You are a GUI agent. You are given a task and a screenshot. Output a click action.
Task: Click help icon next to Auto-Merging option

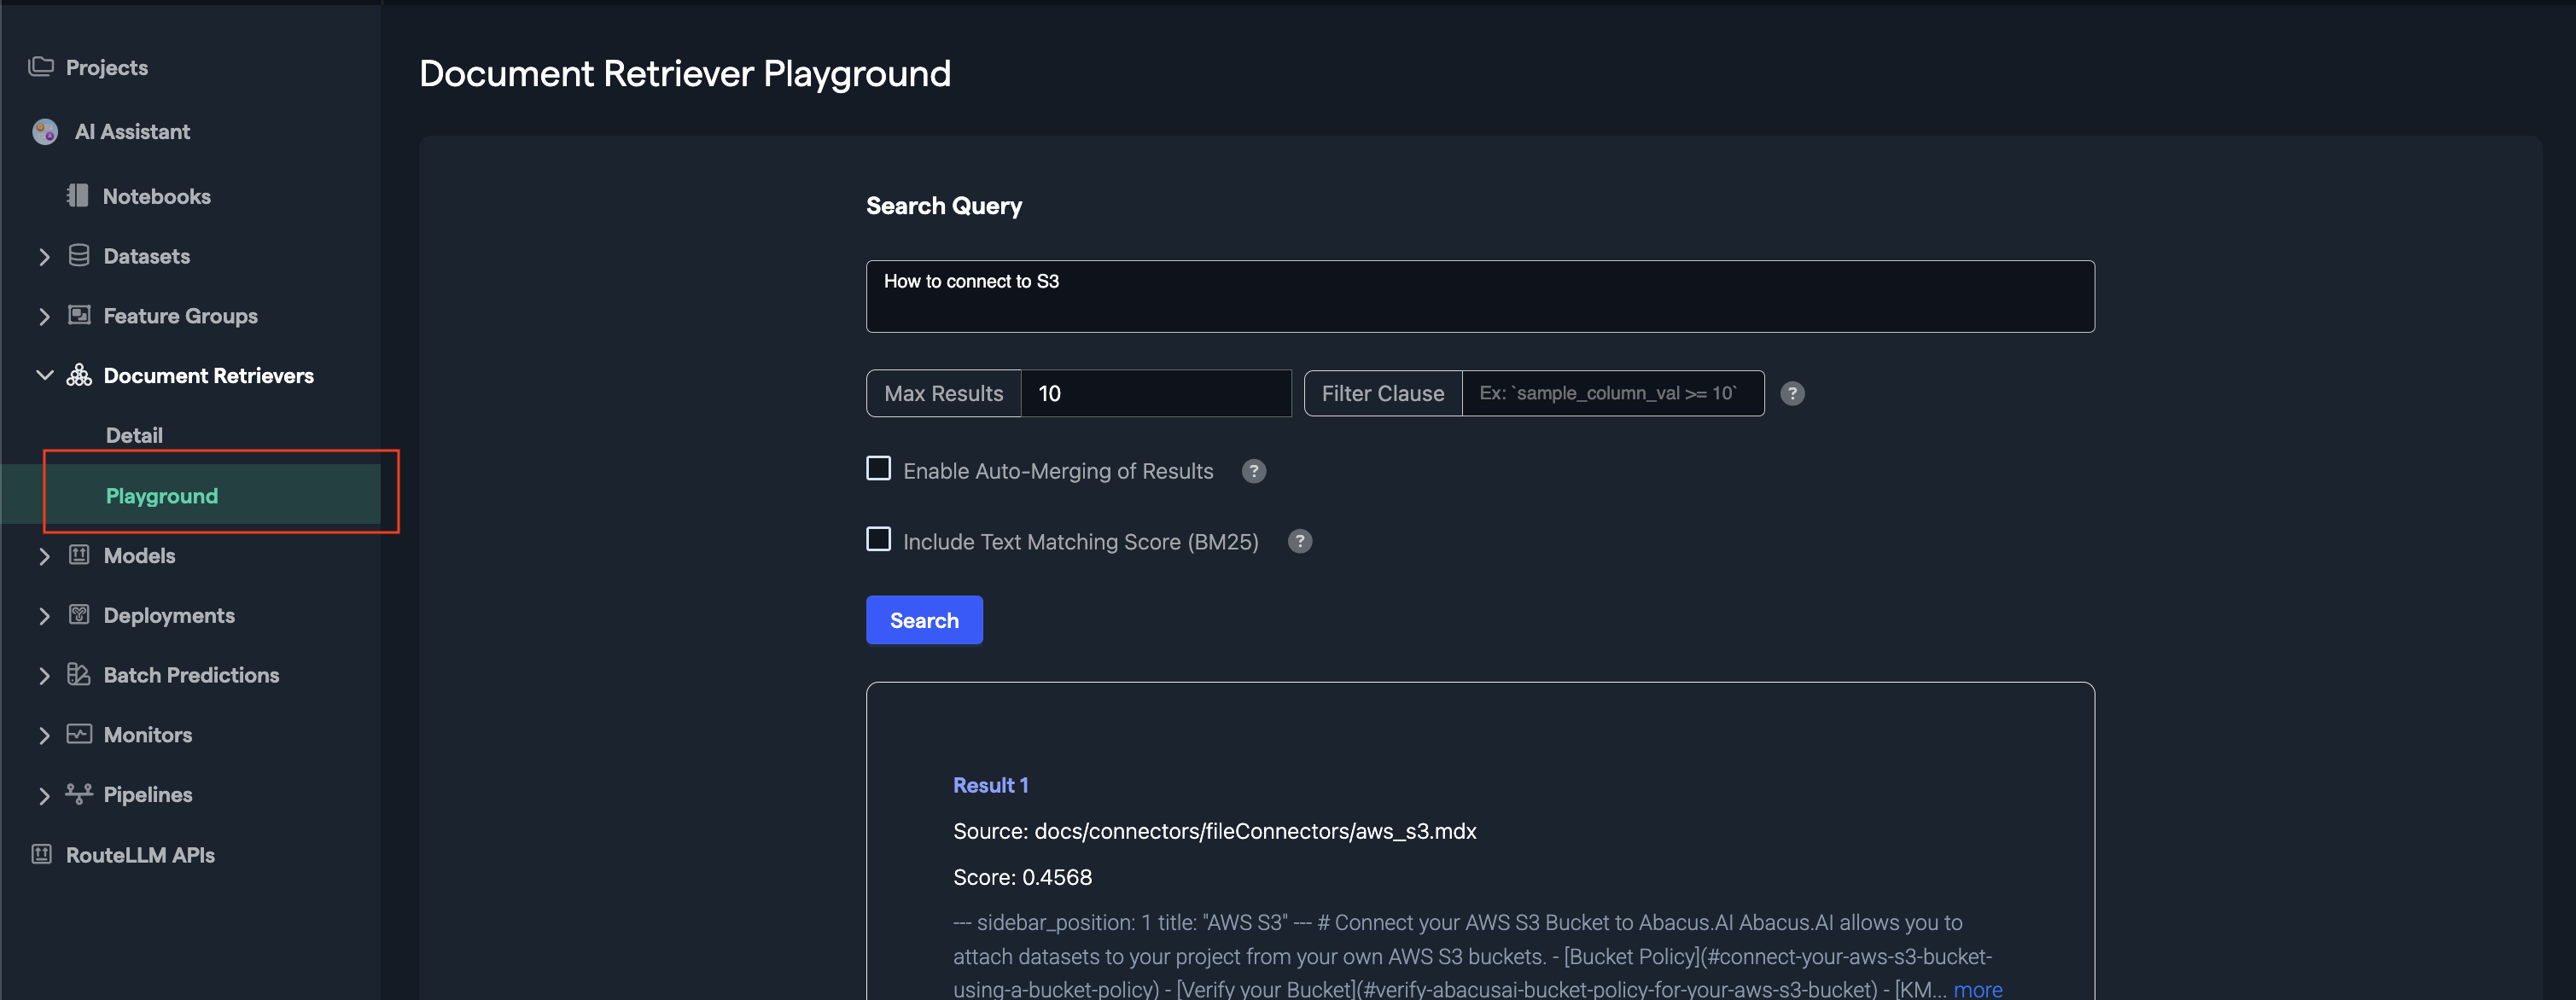coord(1253,471)
